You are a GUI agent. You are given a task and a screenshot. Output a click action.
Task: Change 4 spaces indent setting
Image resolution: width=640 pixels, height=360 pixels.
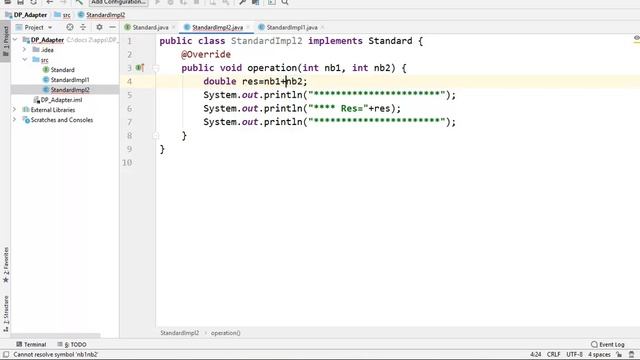[599, 354]
